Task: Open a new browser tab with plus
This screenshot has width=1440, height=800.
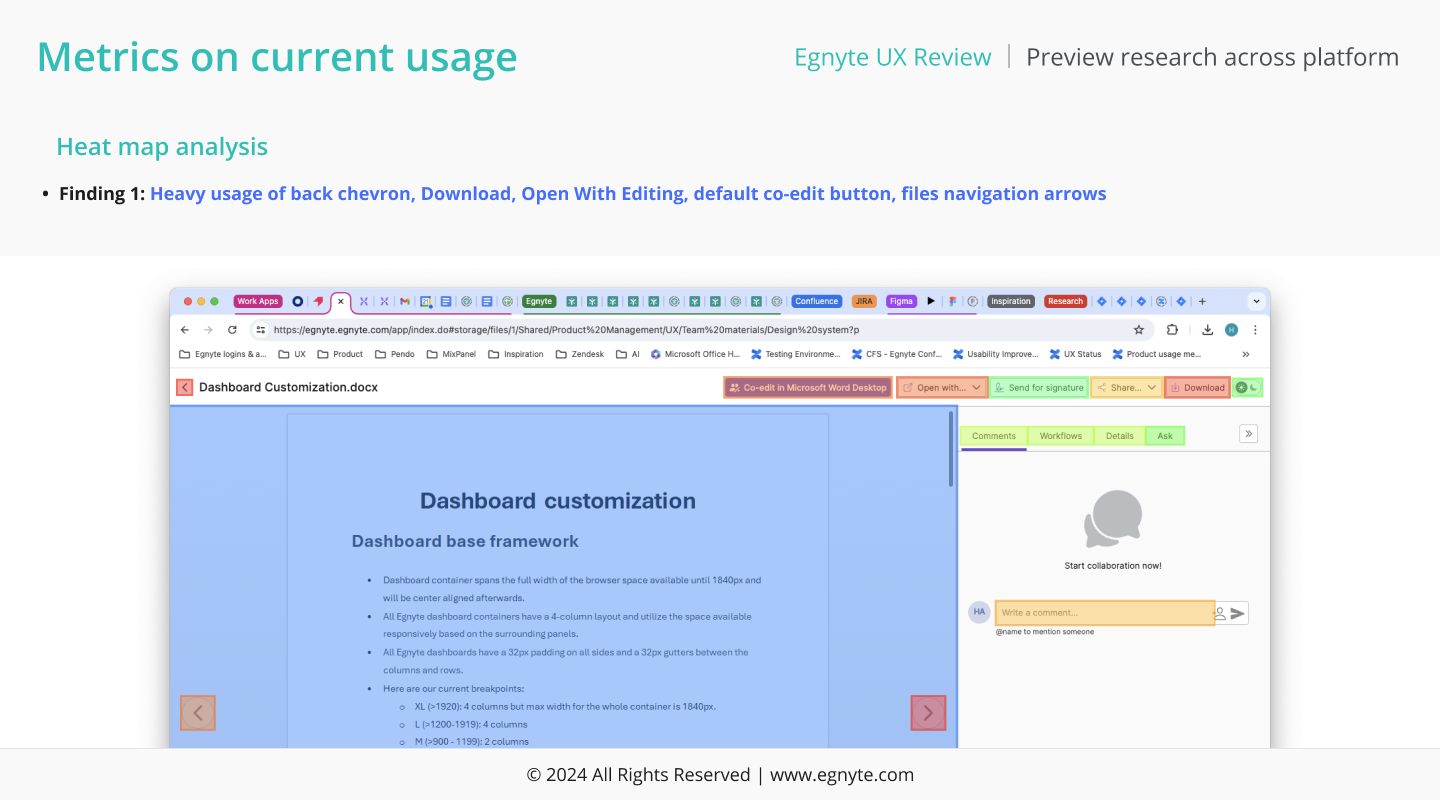Action: coord(1202,301)
